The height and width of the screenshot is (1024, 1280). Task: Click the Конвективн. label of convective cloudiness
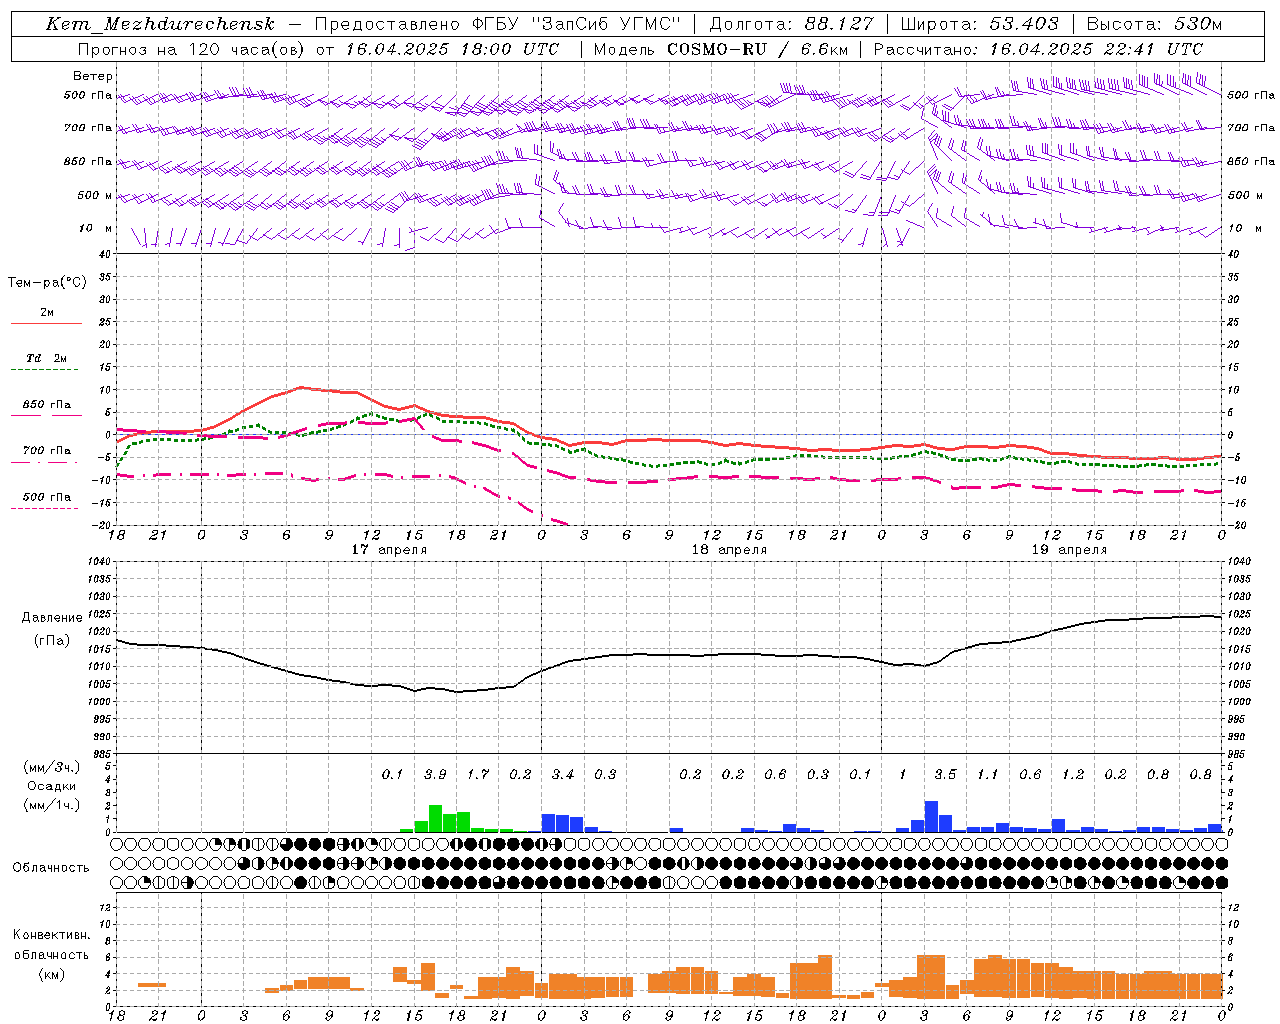[51, 935]
